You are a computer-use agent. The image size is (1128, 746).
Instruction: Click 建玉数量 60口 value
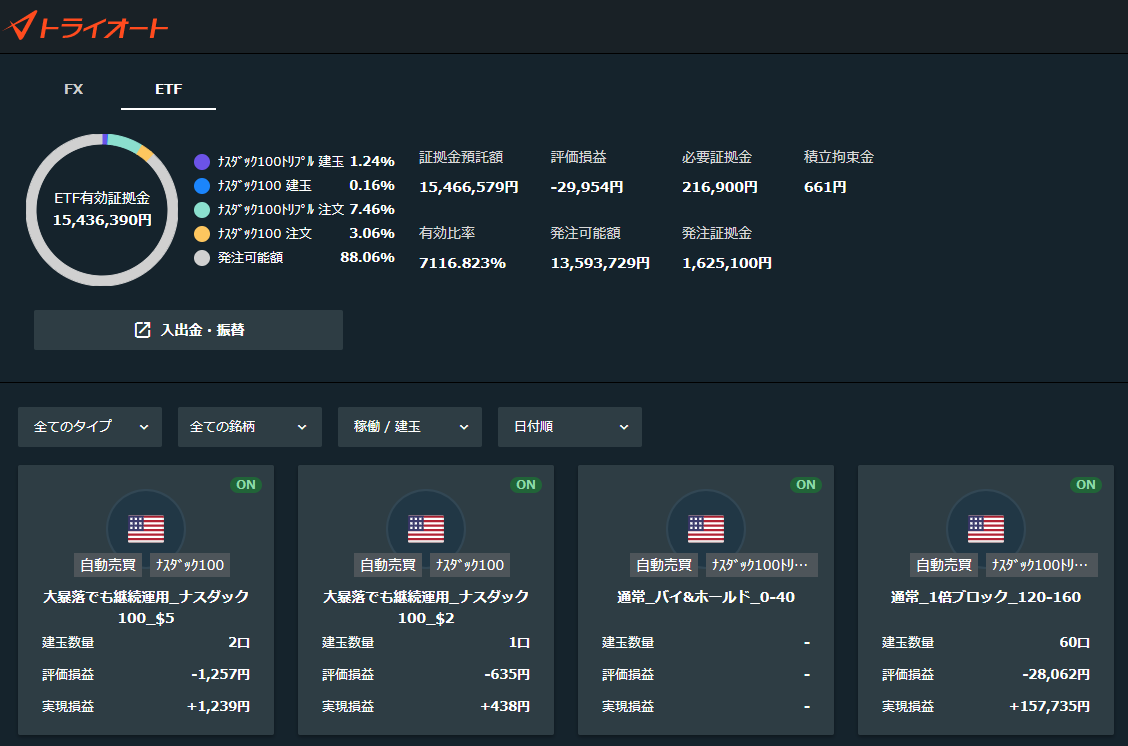point(1075,642)
